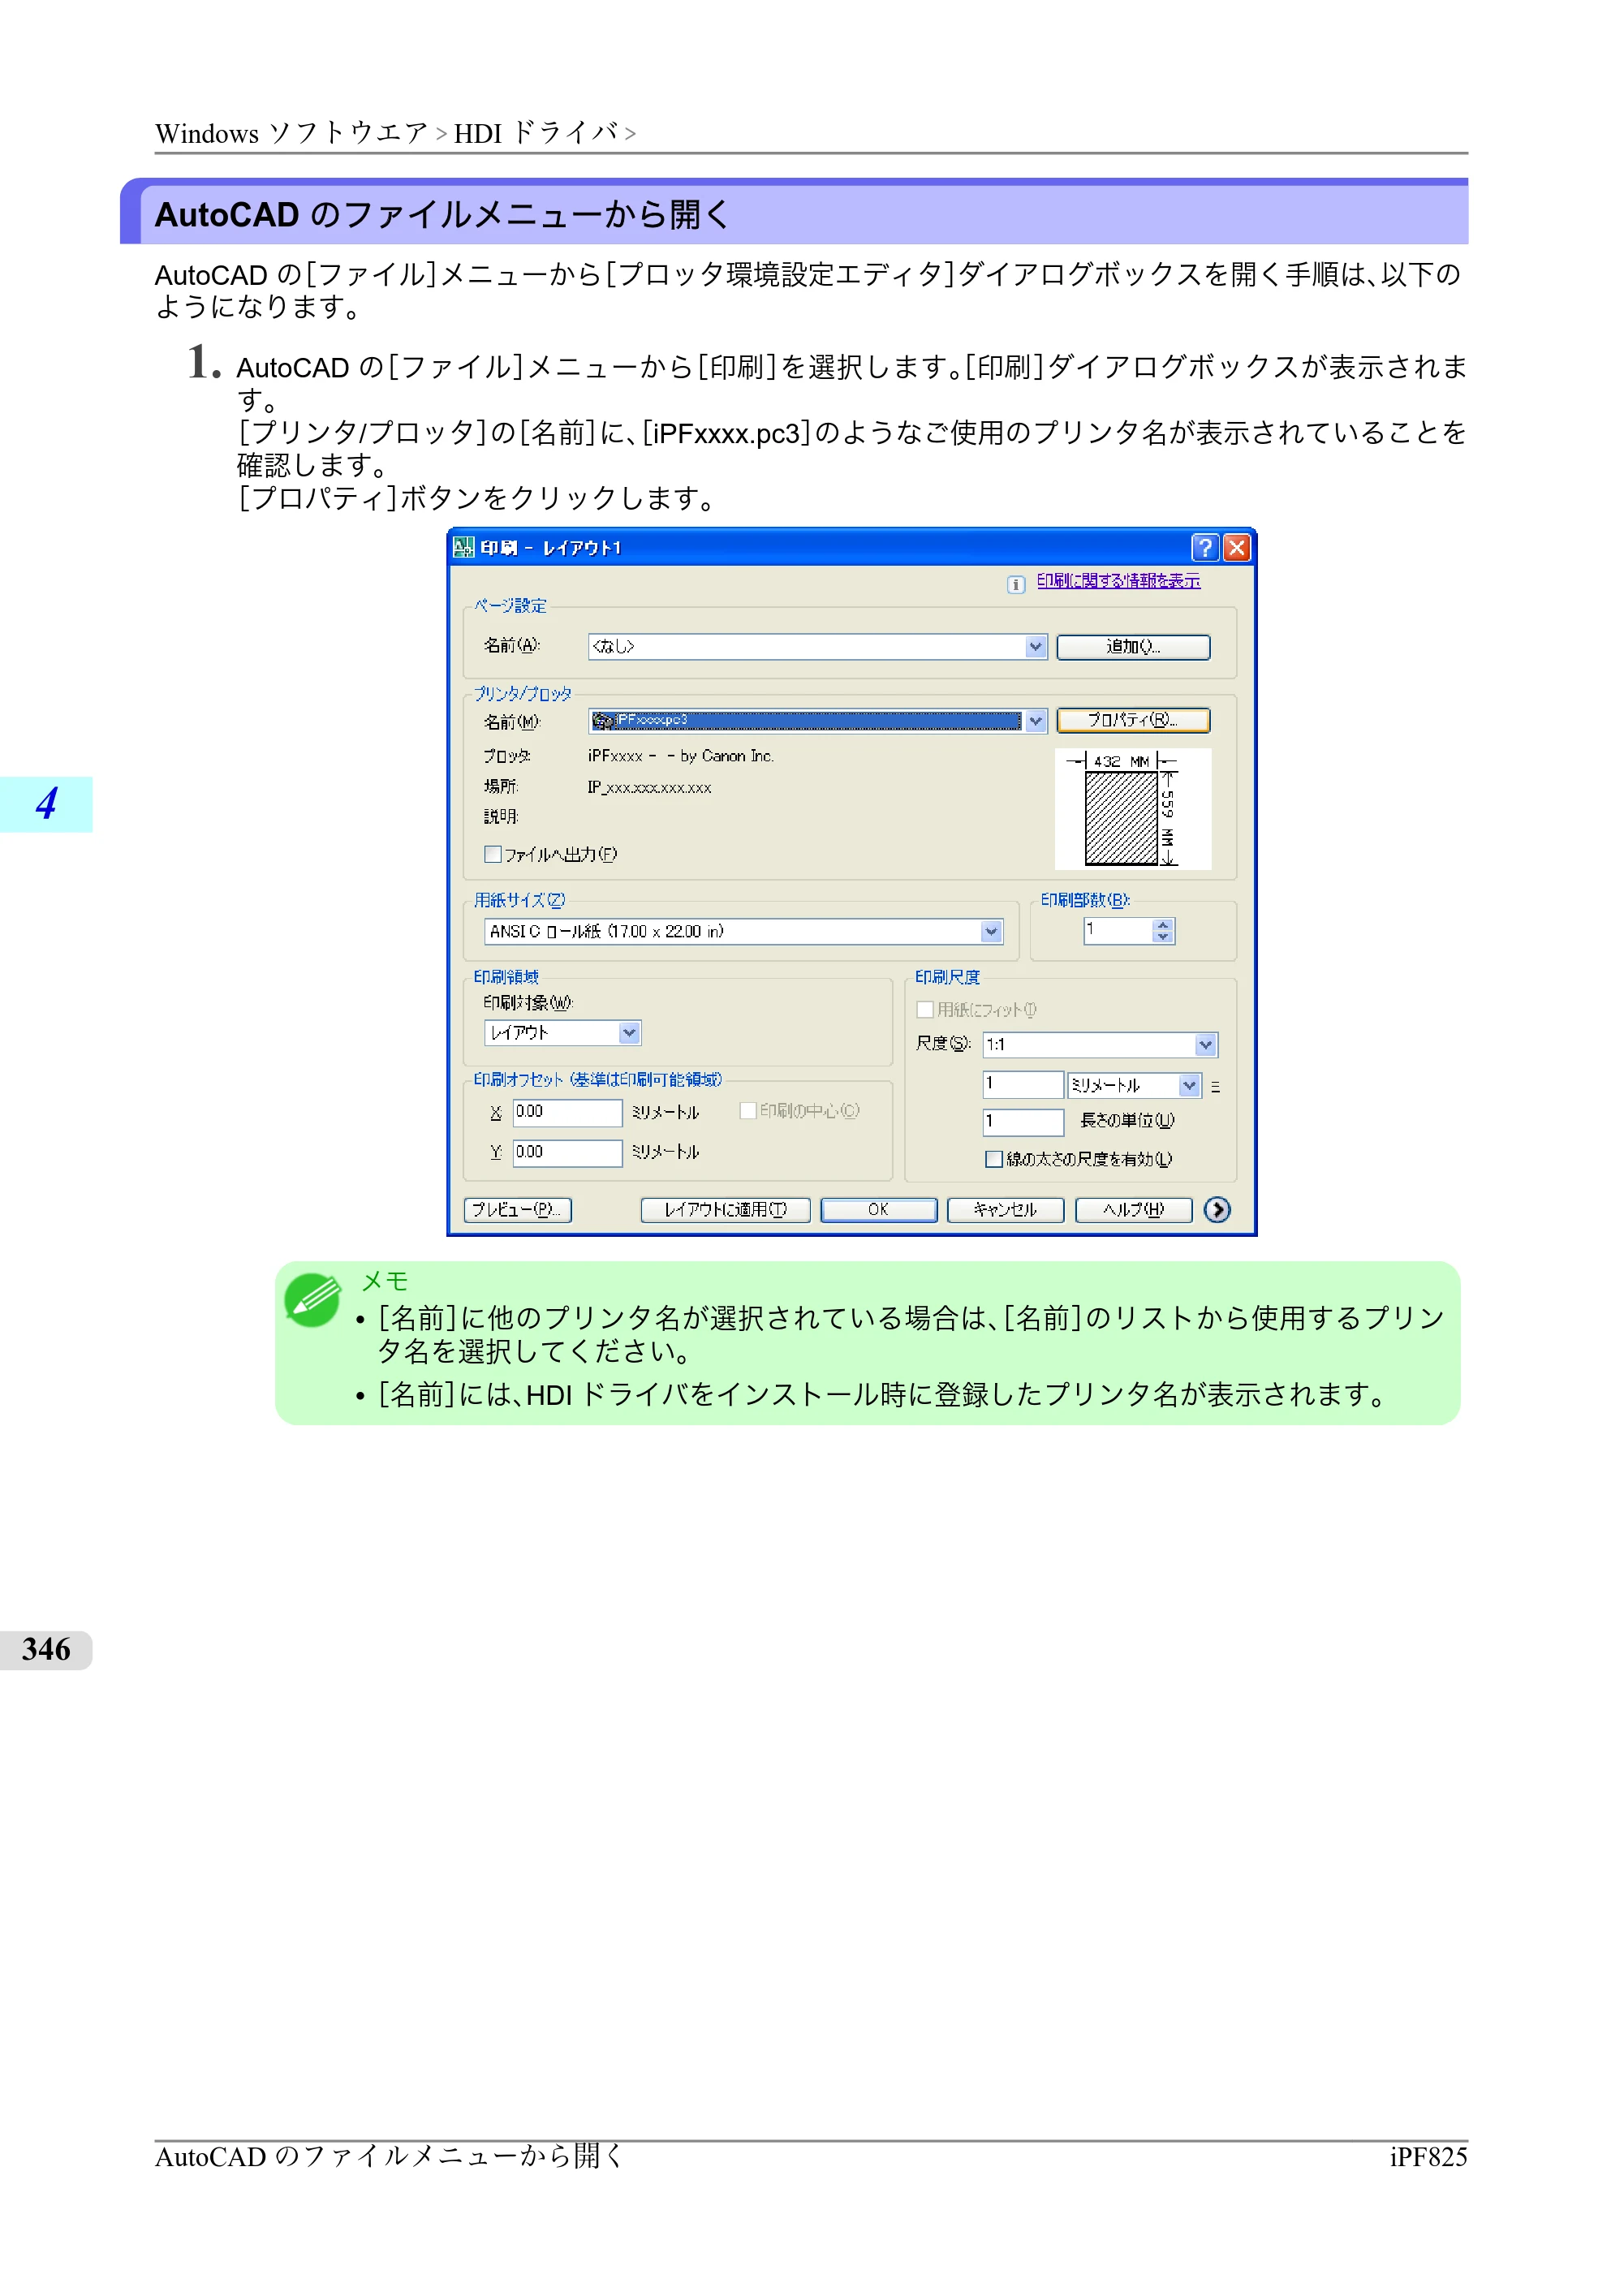Open the 印刷対象 レイアウト dropdown

(629, 1033)
